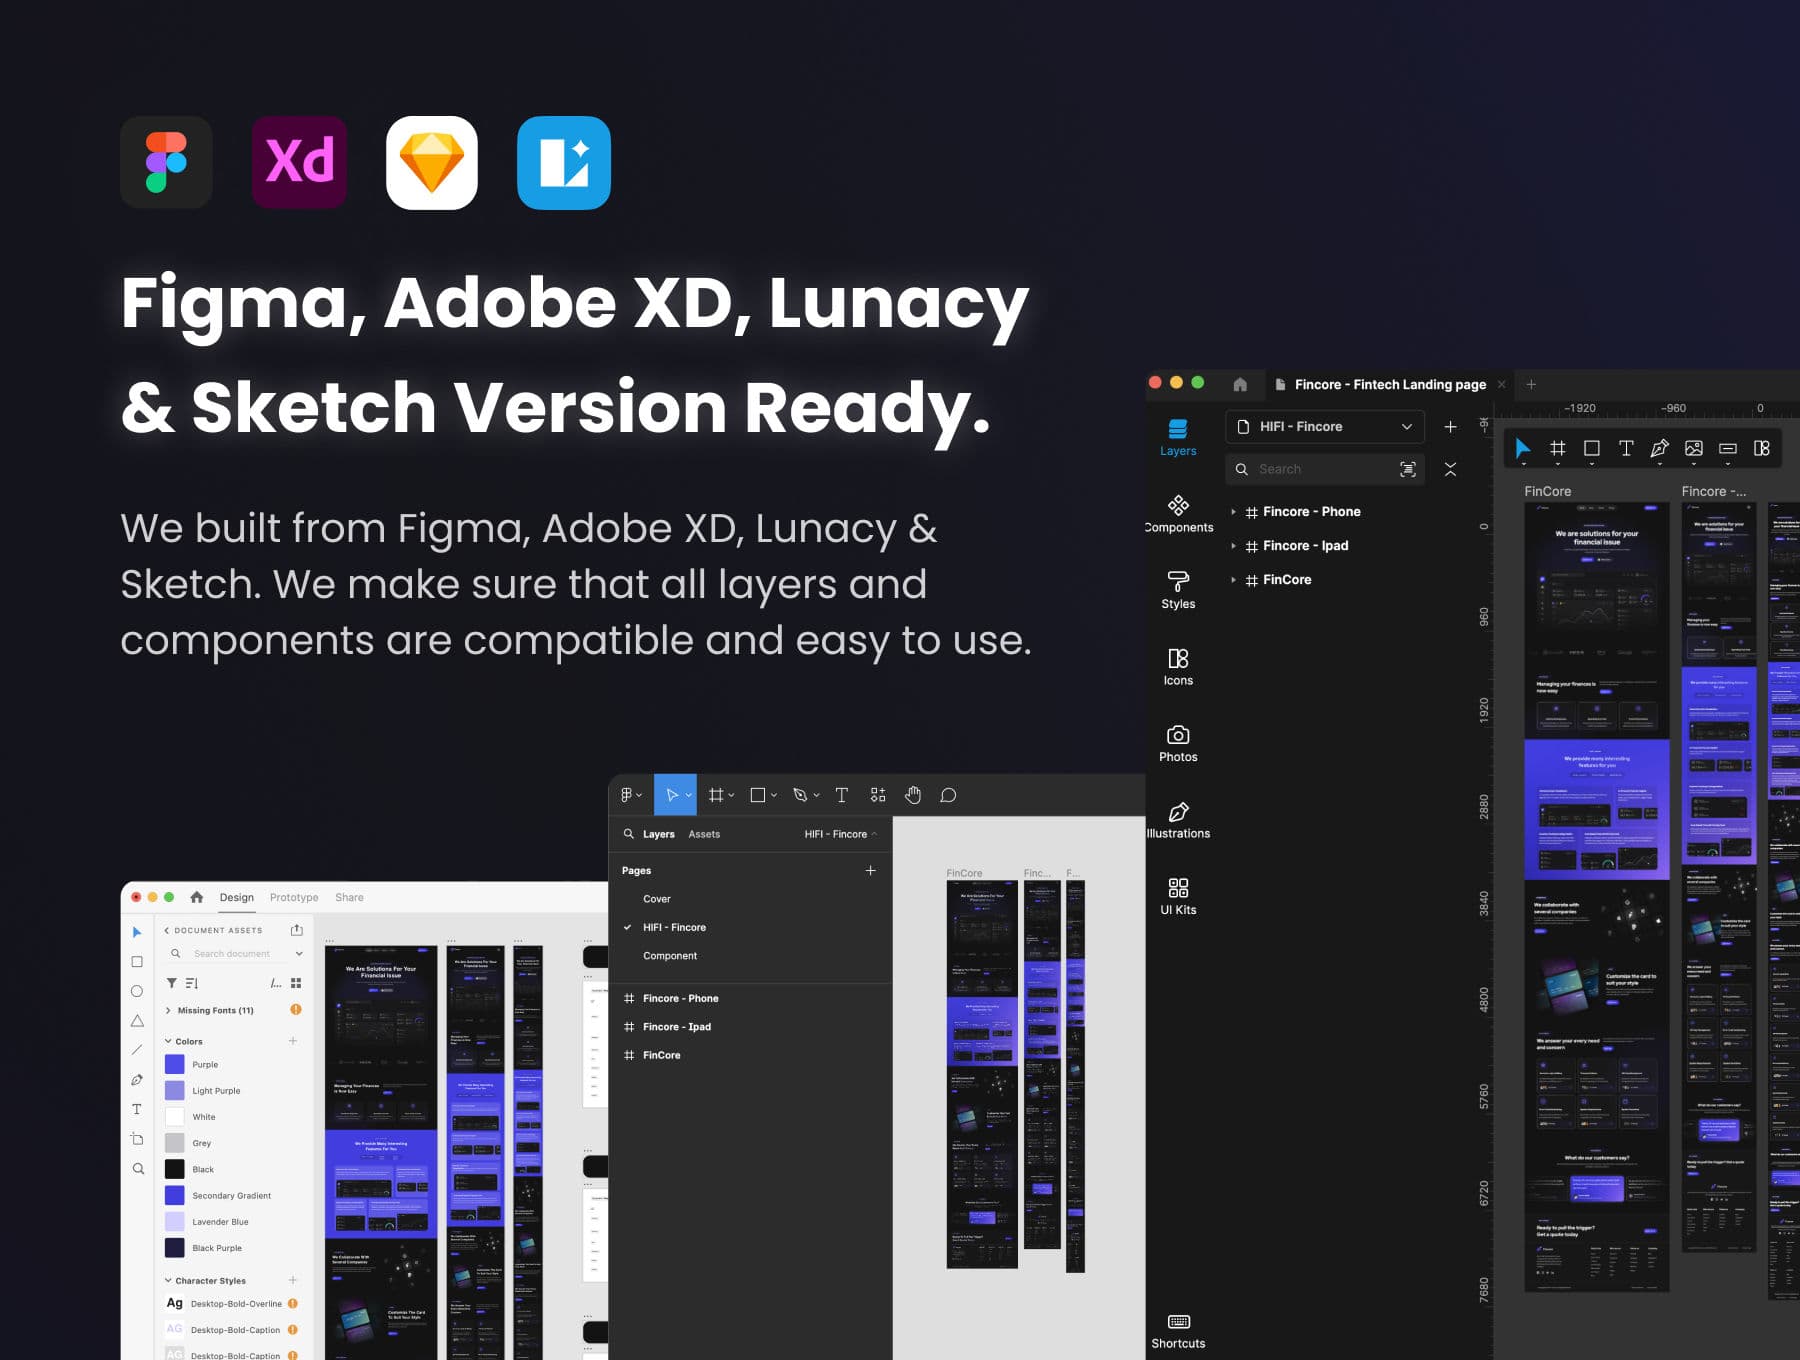
Task: Switch XD assets to grid view
Action: pos(296,983)
